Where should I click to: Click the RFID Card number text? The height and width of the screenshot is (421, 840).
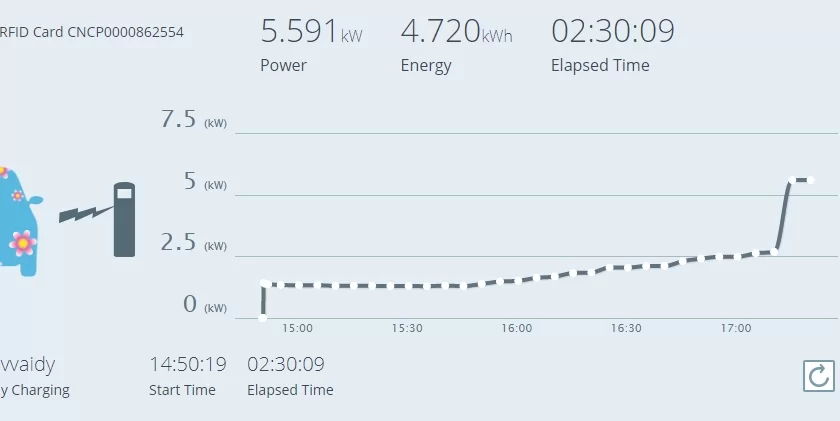(92, 32)
